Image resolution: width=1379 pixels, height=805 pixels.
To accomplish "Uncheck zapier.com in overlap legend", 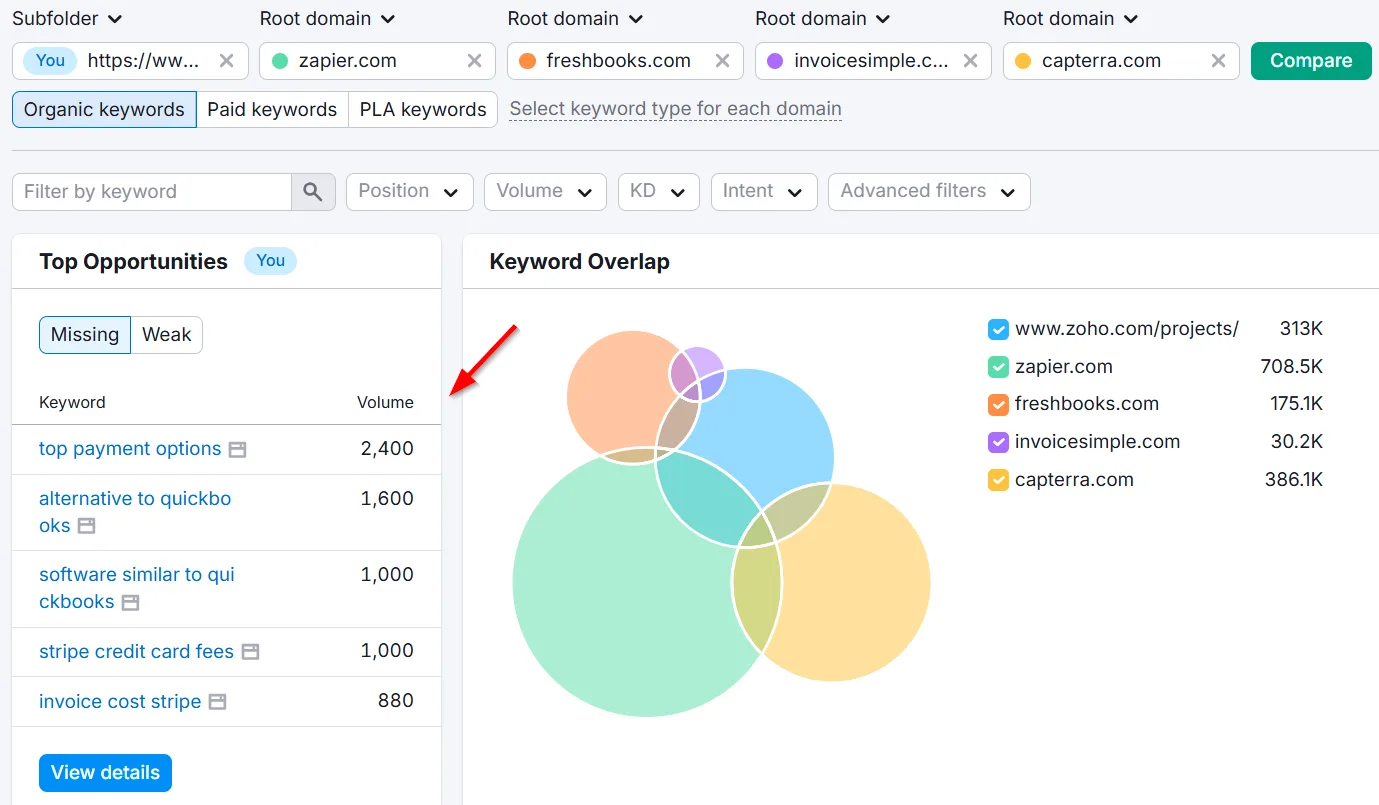I will (x=998, y=367).
